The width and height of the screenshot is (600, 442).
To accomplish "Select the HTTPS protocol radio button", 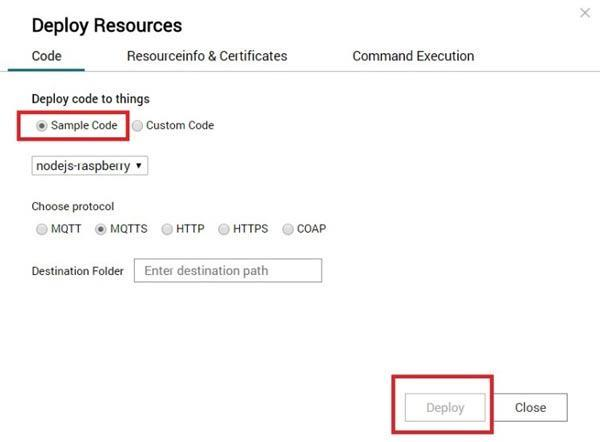I will [224, 229].
